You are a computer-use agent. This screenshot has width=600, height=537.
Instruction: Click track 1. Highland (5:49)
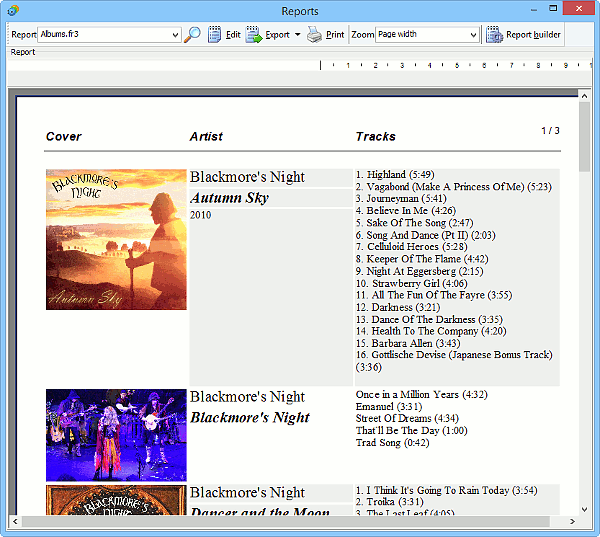tap(395, 175)
